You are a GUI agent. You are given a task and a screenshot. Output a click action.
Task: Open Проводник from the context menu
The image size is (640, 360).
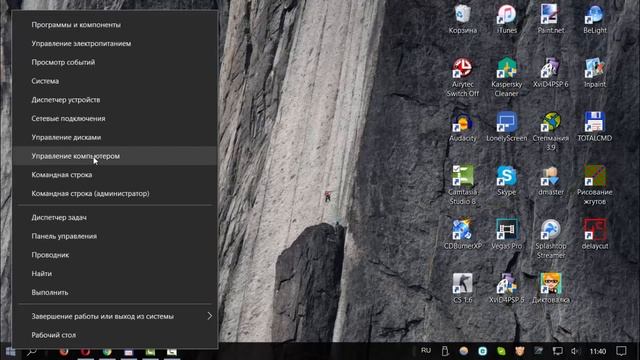pyautogui.click(x=115, y=255)
